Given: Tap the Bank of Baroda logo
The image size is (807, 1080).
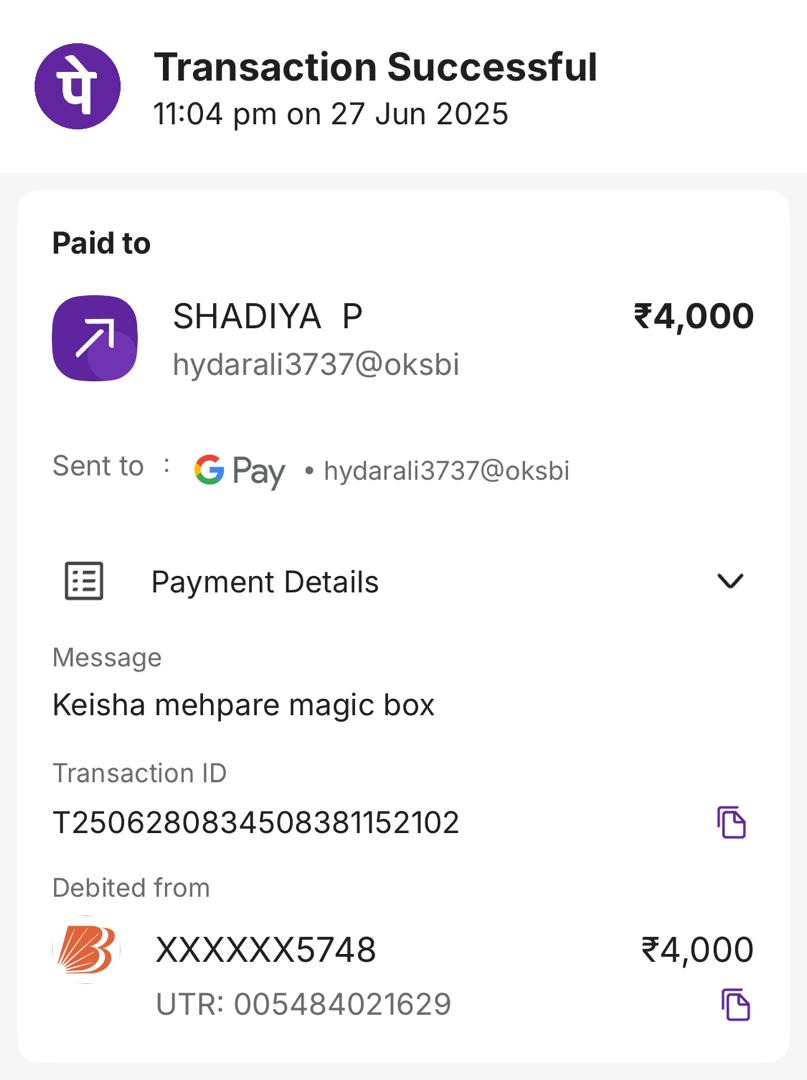Looking at the screenshot, I should [86, 949].
